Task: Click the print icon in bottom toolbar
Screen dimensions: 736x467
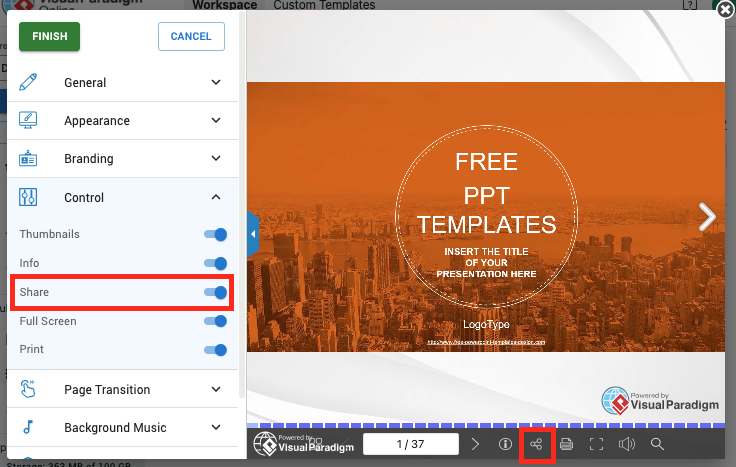Action: pos(566,444)
